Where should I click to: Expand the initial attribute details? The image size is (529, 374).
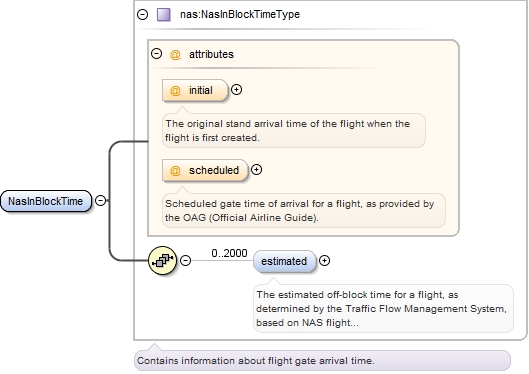236,90
